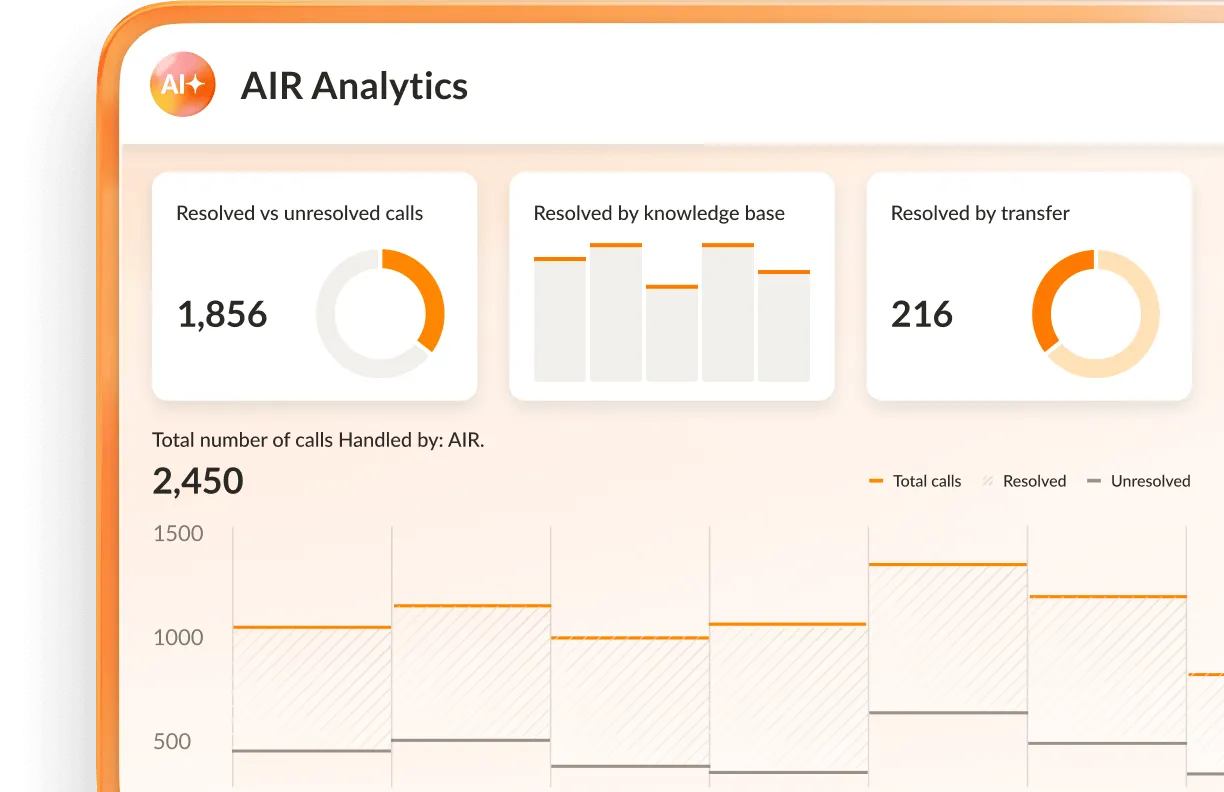Click the 1,856 resolved calls value
The height and width of the screenshot is (792, 1224).
[x=222, y=315]
